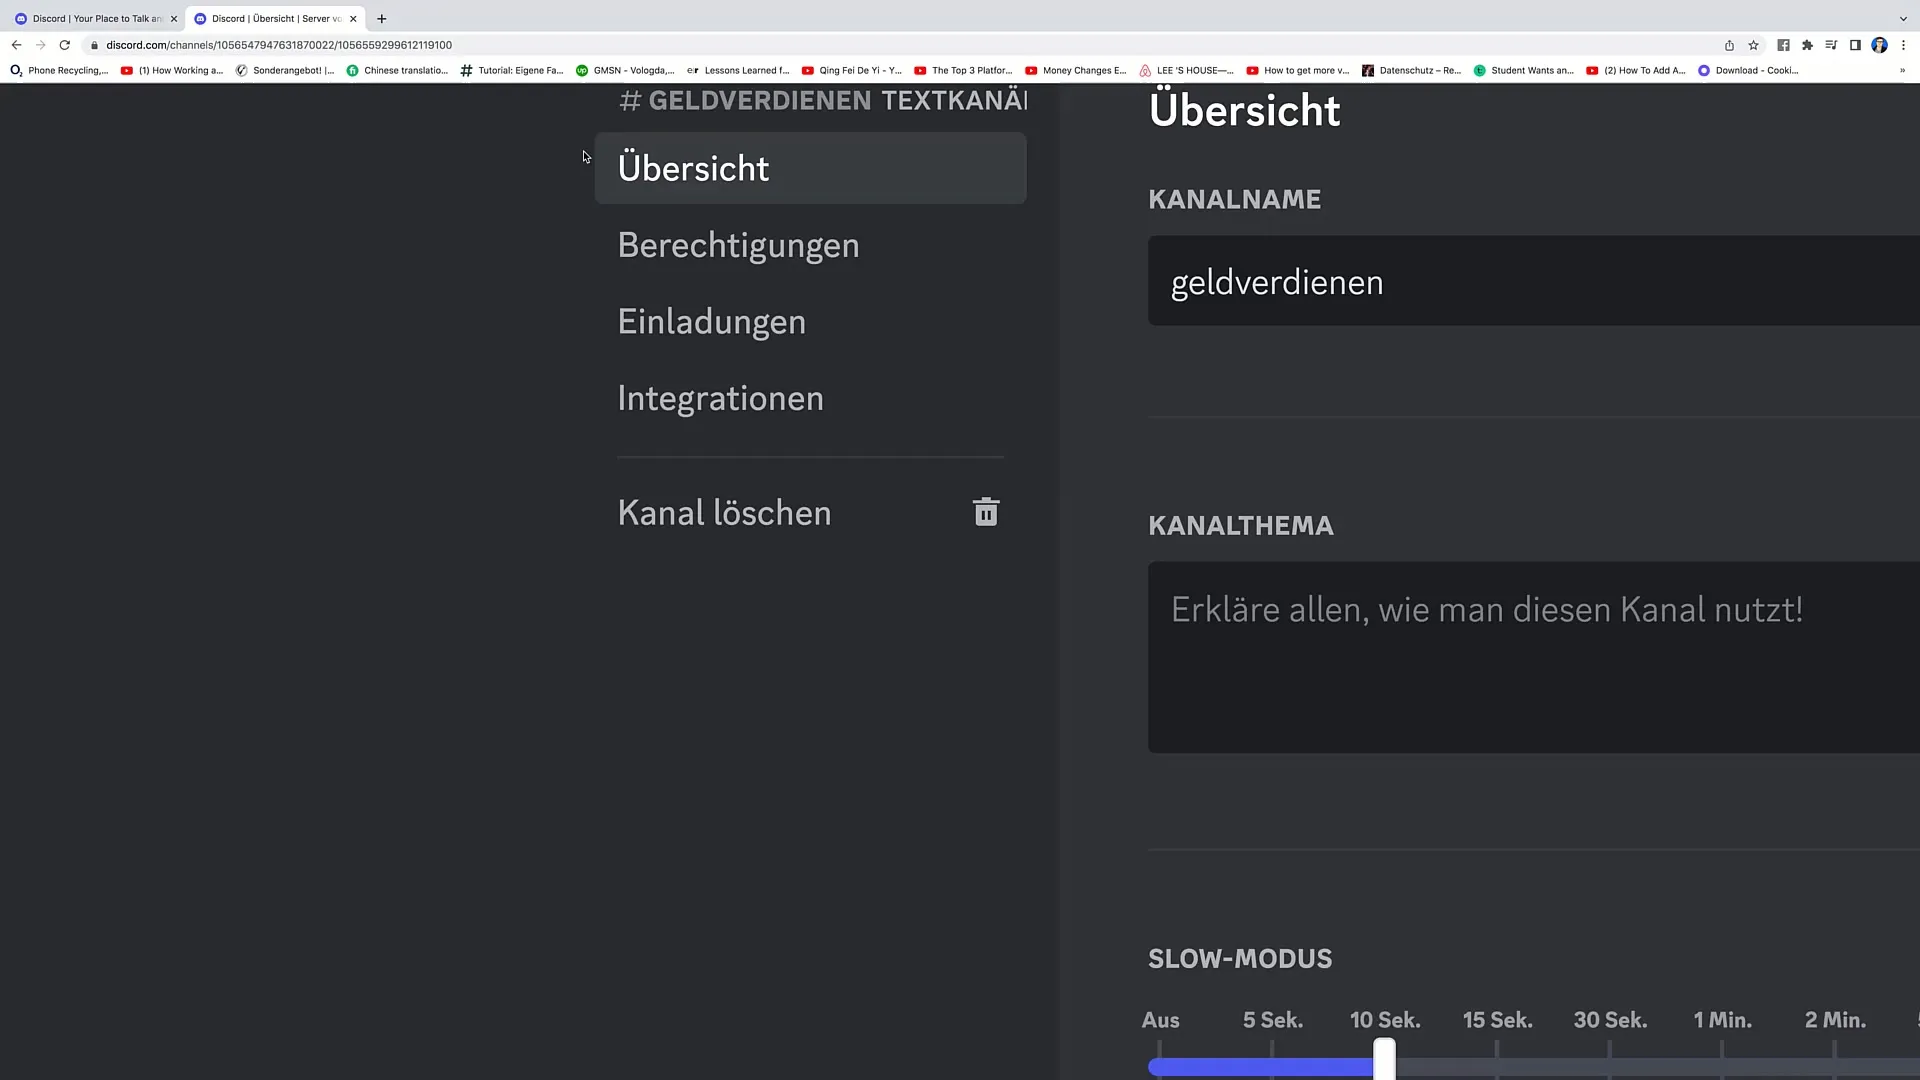The width and height of the screenshot is (1920, 1080).
Task: Open the Berechtigungen settings section
Action: [x=810, y=245]
